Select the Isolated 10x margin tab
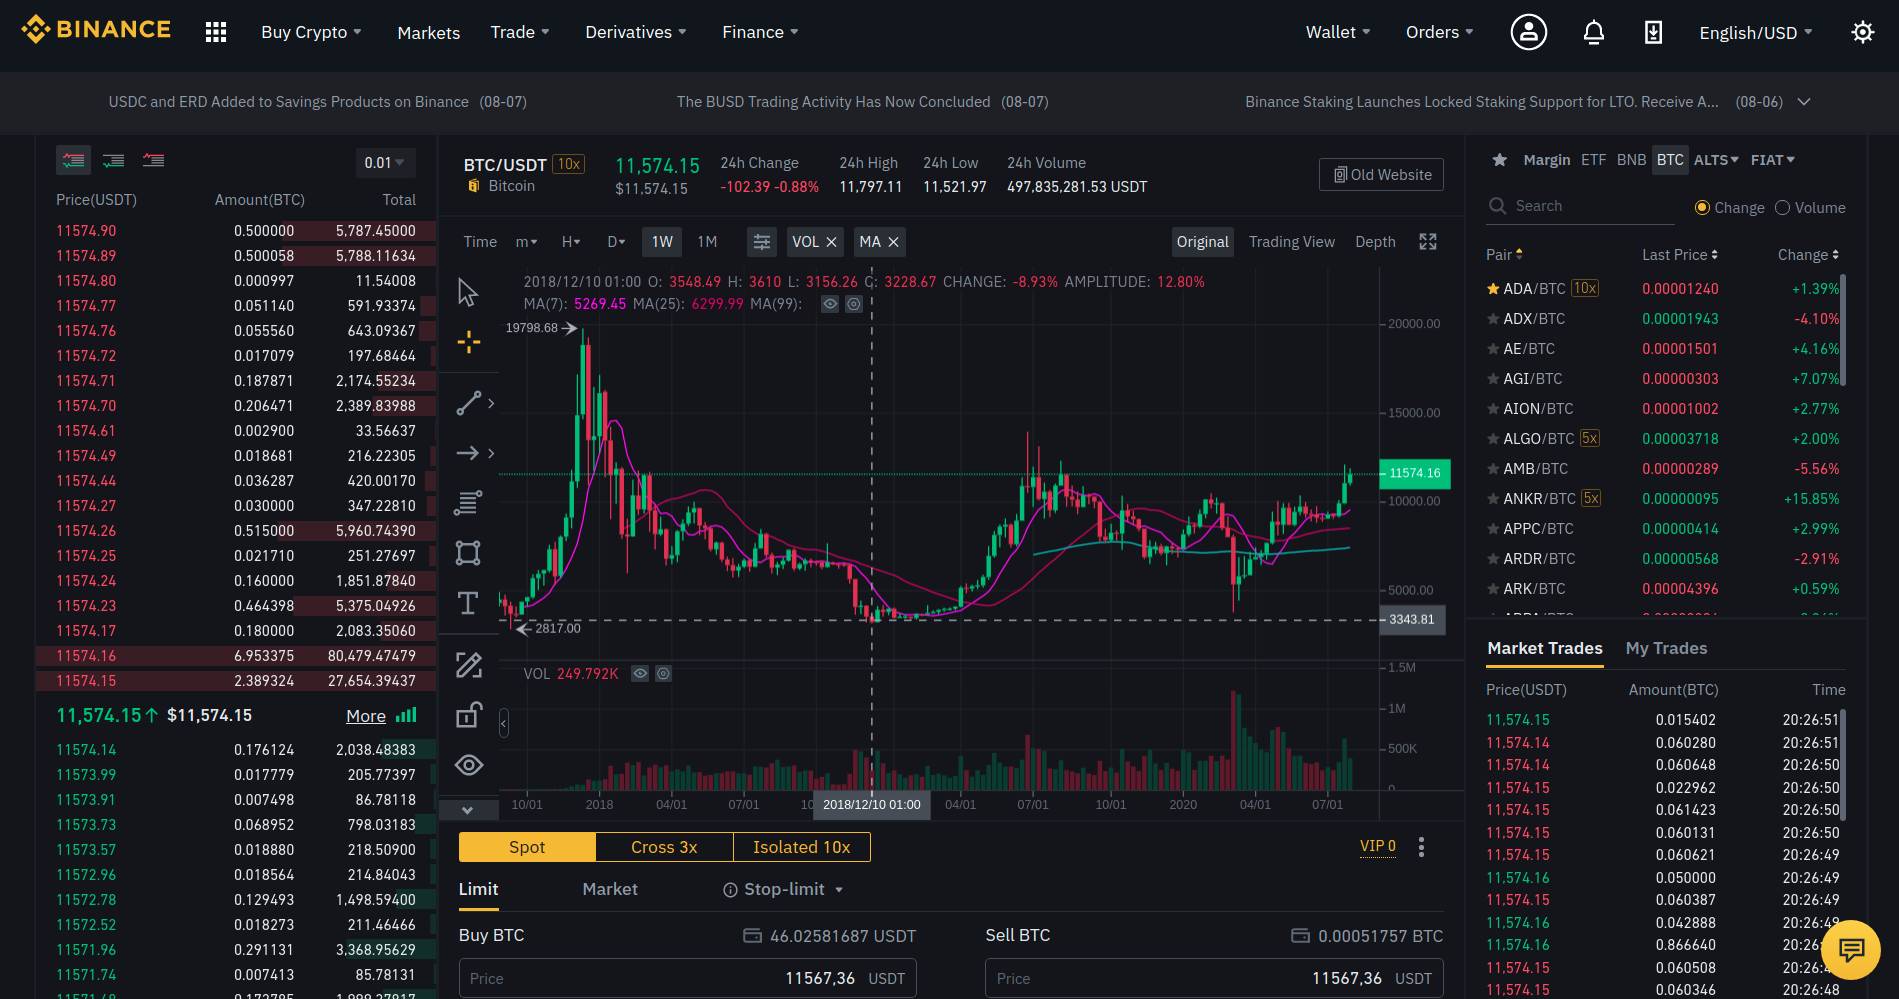 [801, 847]
